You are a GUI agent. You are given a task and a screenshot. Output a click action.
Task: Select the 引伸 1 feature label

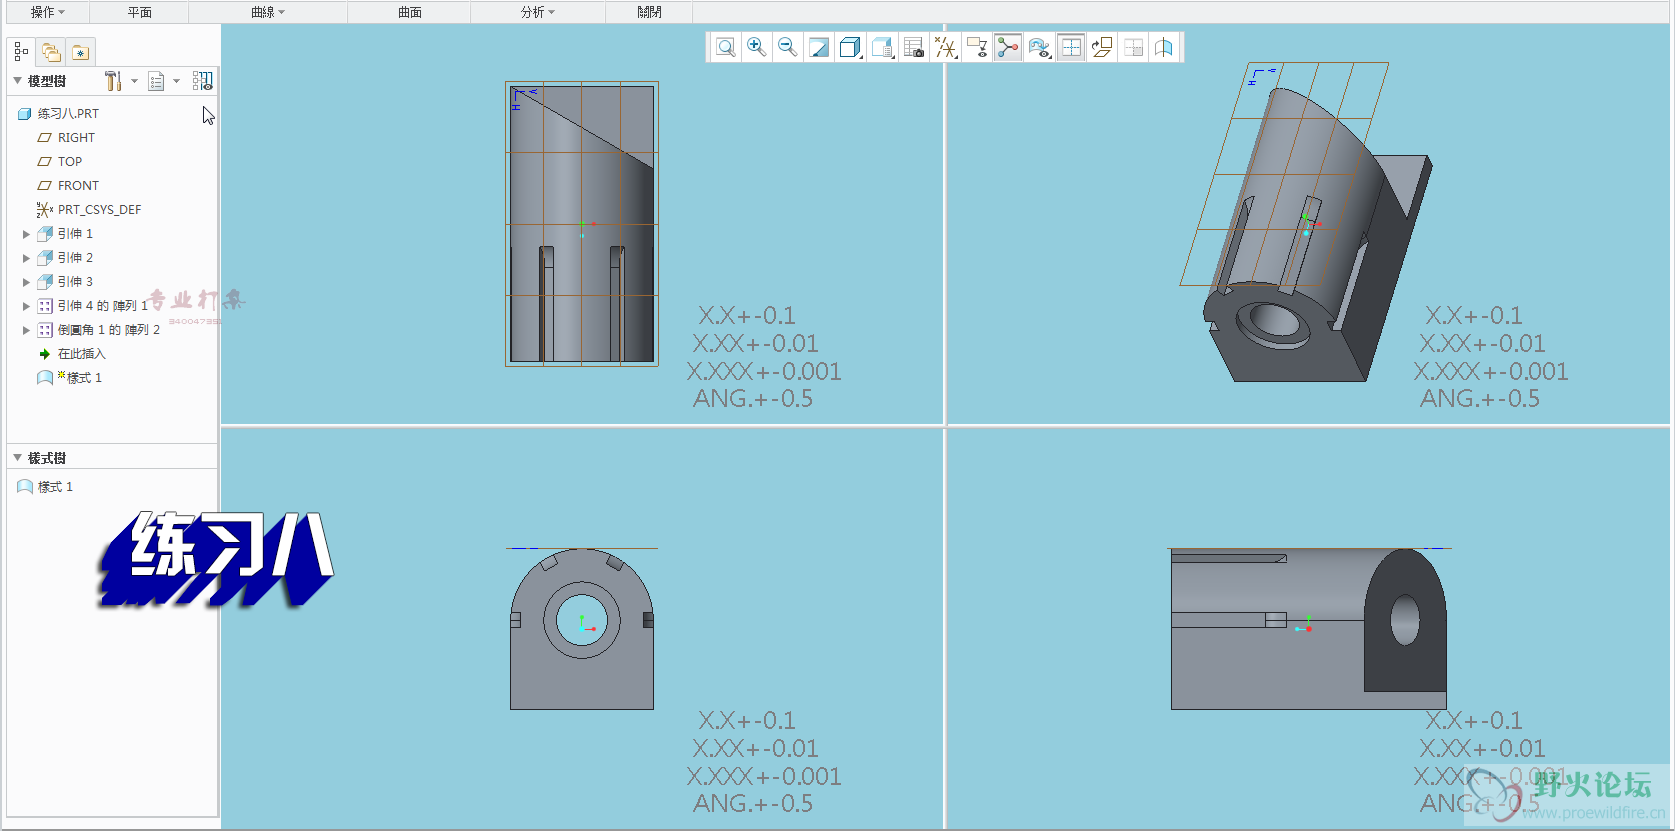75,234
